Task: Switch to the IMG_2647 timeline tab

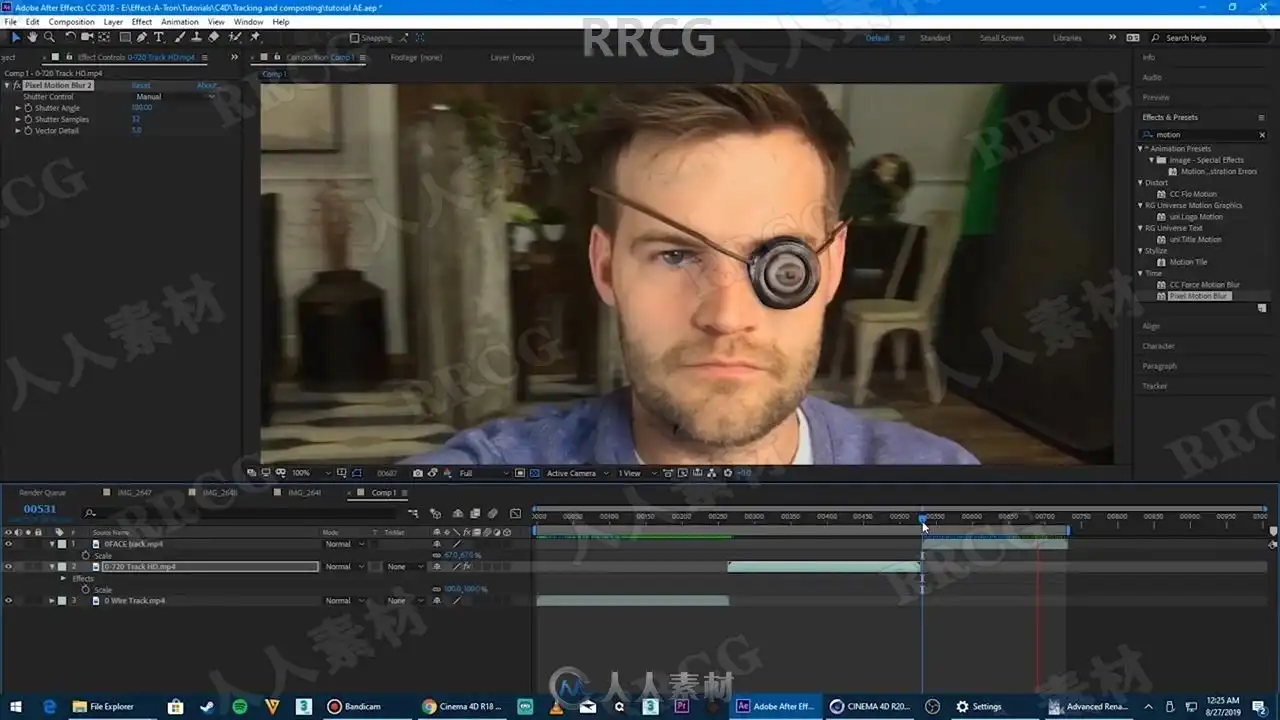Action: pyautogui.click(x=135, y=493)
